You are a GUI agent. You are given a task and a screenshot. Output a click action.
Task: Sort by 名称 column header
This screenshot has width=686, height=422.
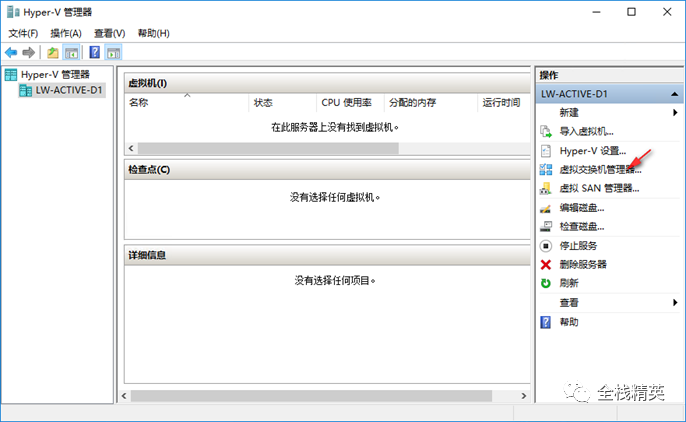click(187, 103)
